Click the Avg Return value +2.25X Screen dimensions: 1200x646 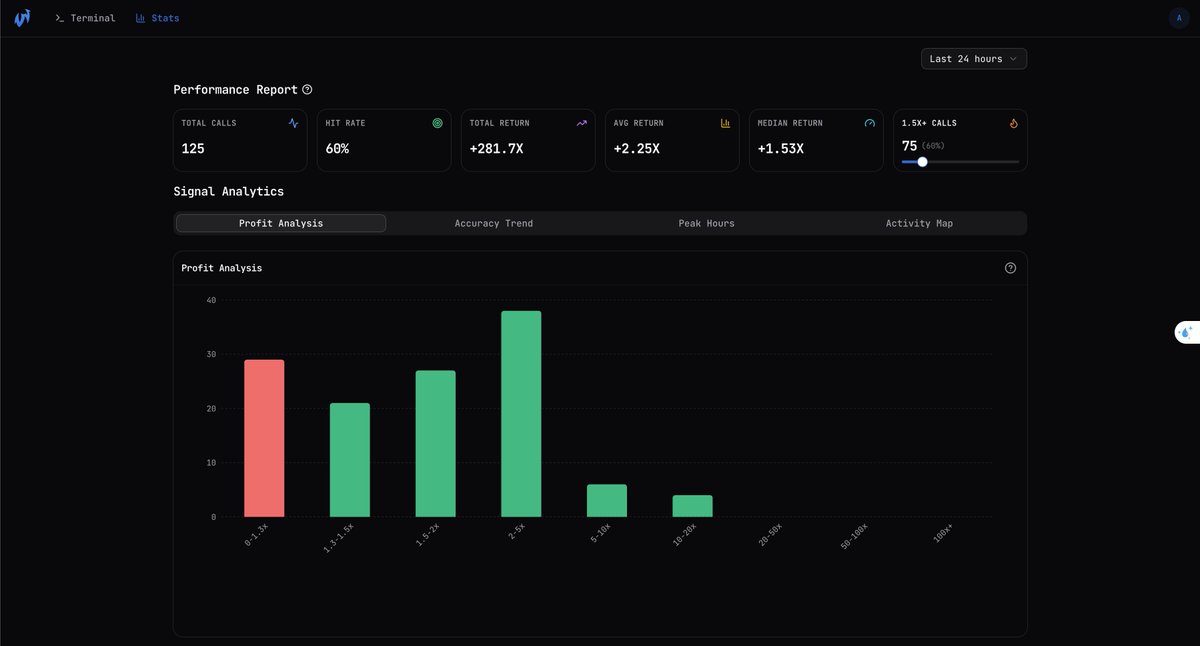636,148
